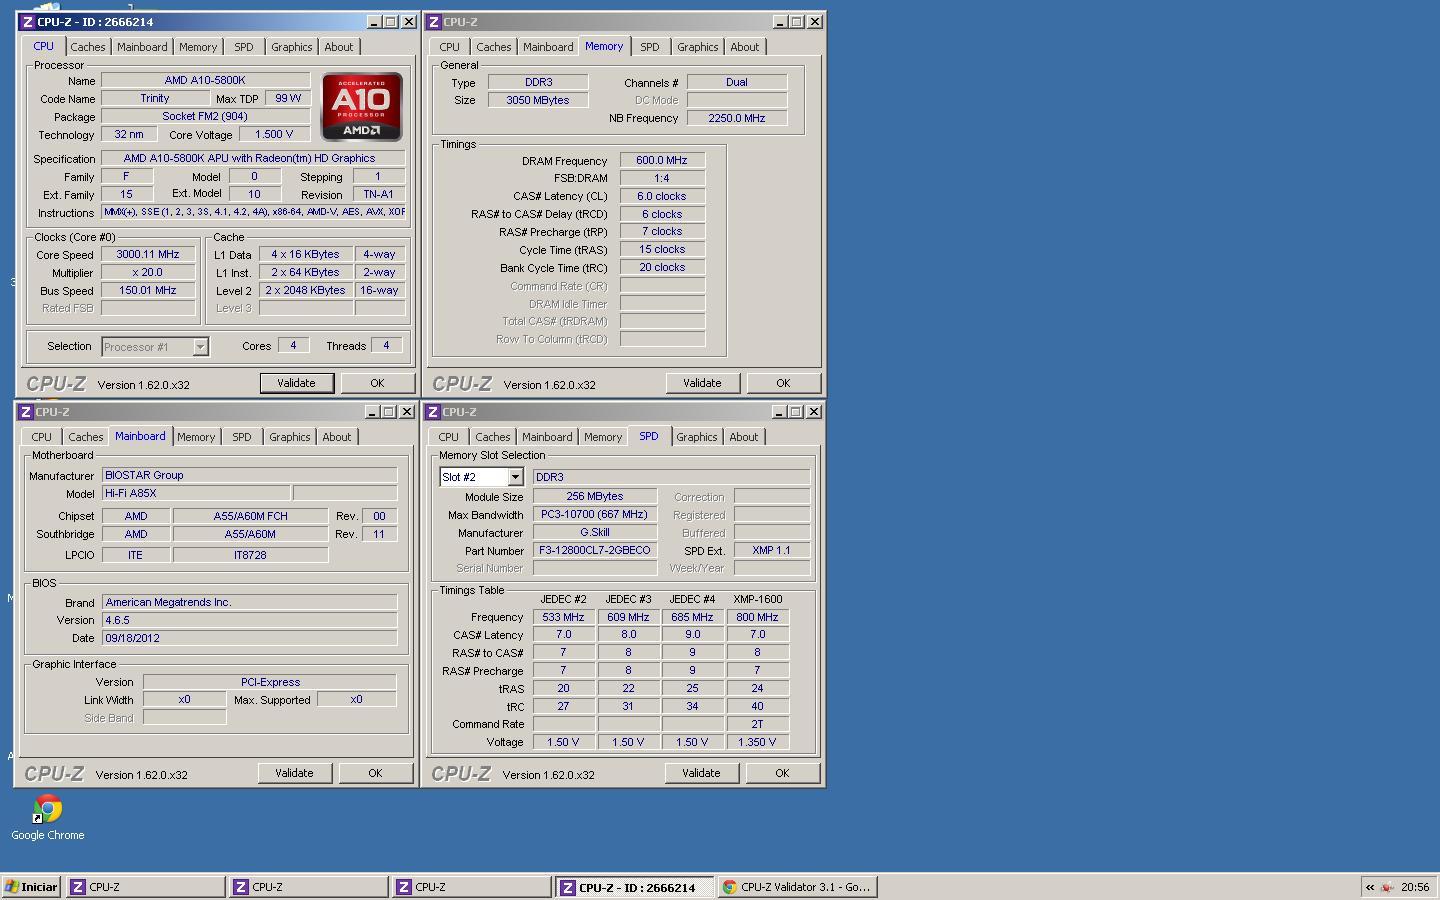Click Module Size 256 MBytes value
Image resolution: width=1440 pixels, height=900 pixels.
[595, 496]
